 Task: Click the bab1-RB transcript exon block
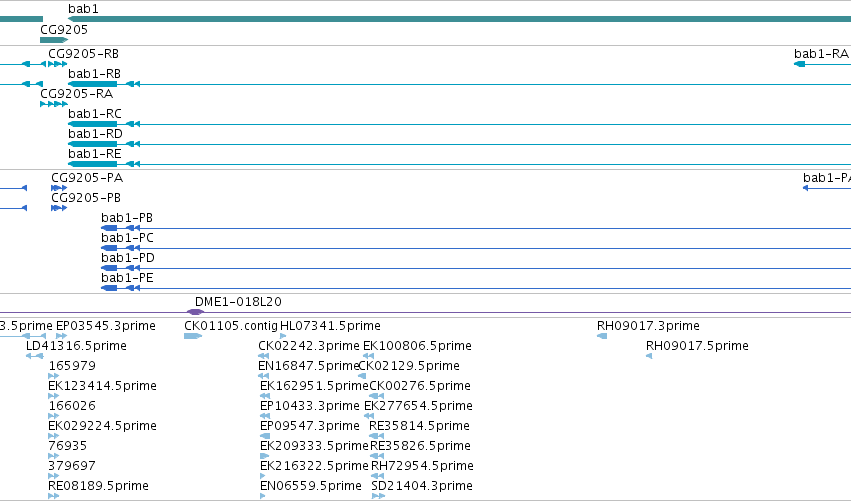pos(92,84)
